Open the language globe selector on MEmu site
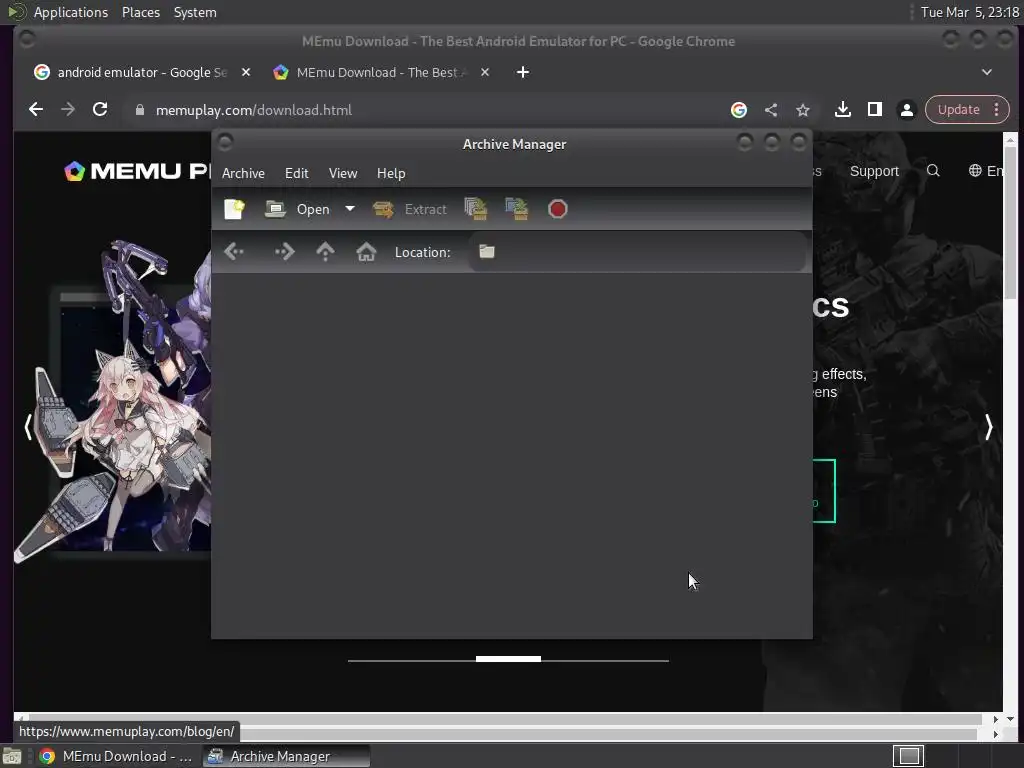The image size is (1024, 768). [985, 171]
